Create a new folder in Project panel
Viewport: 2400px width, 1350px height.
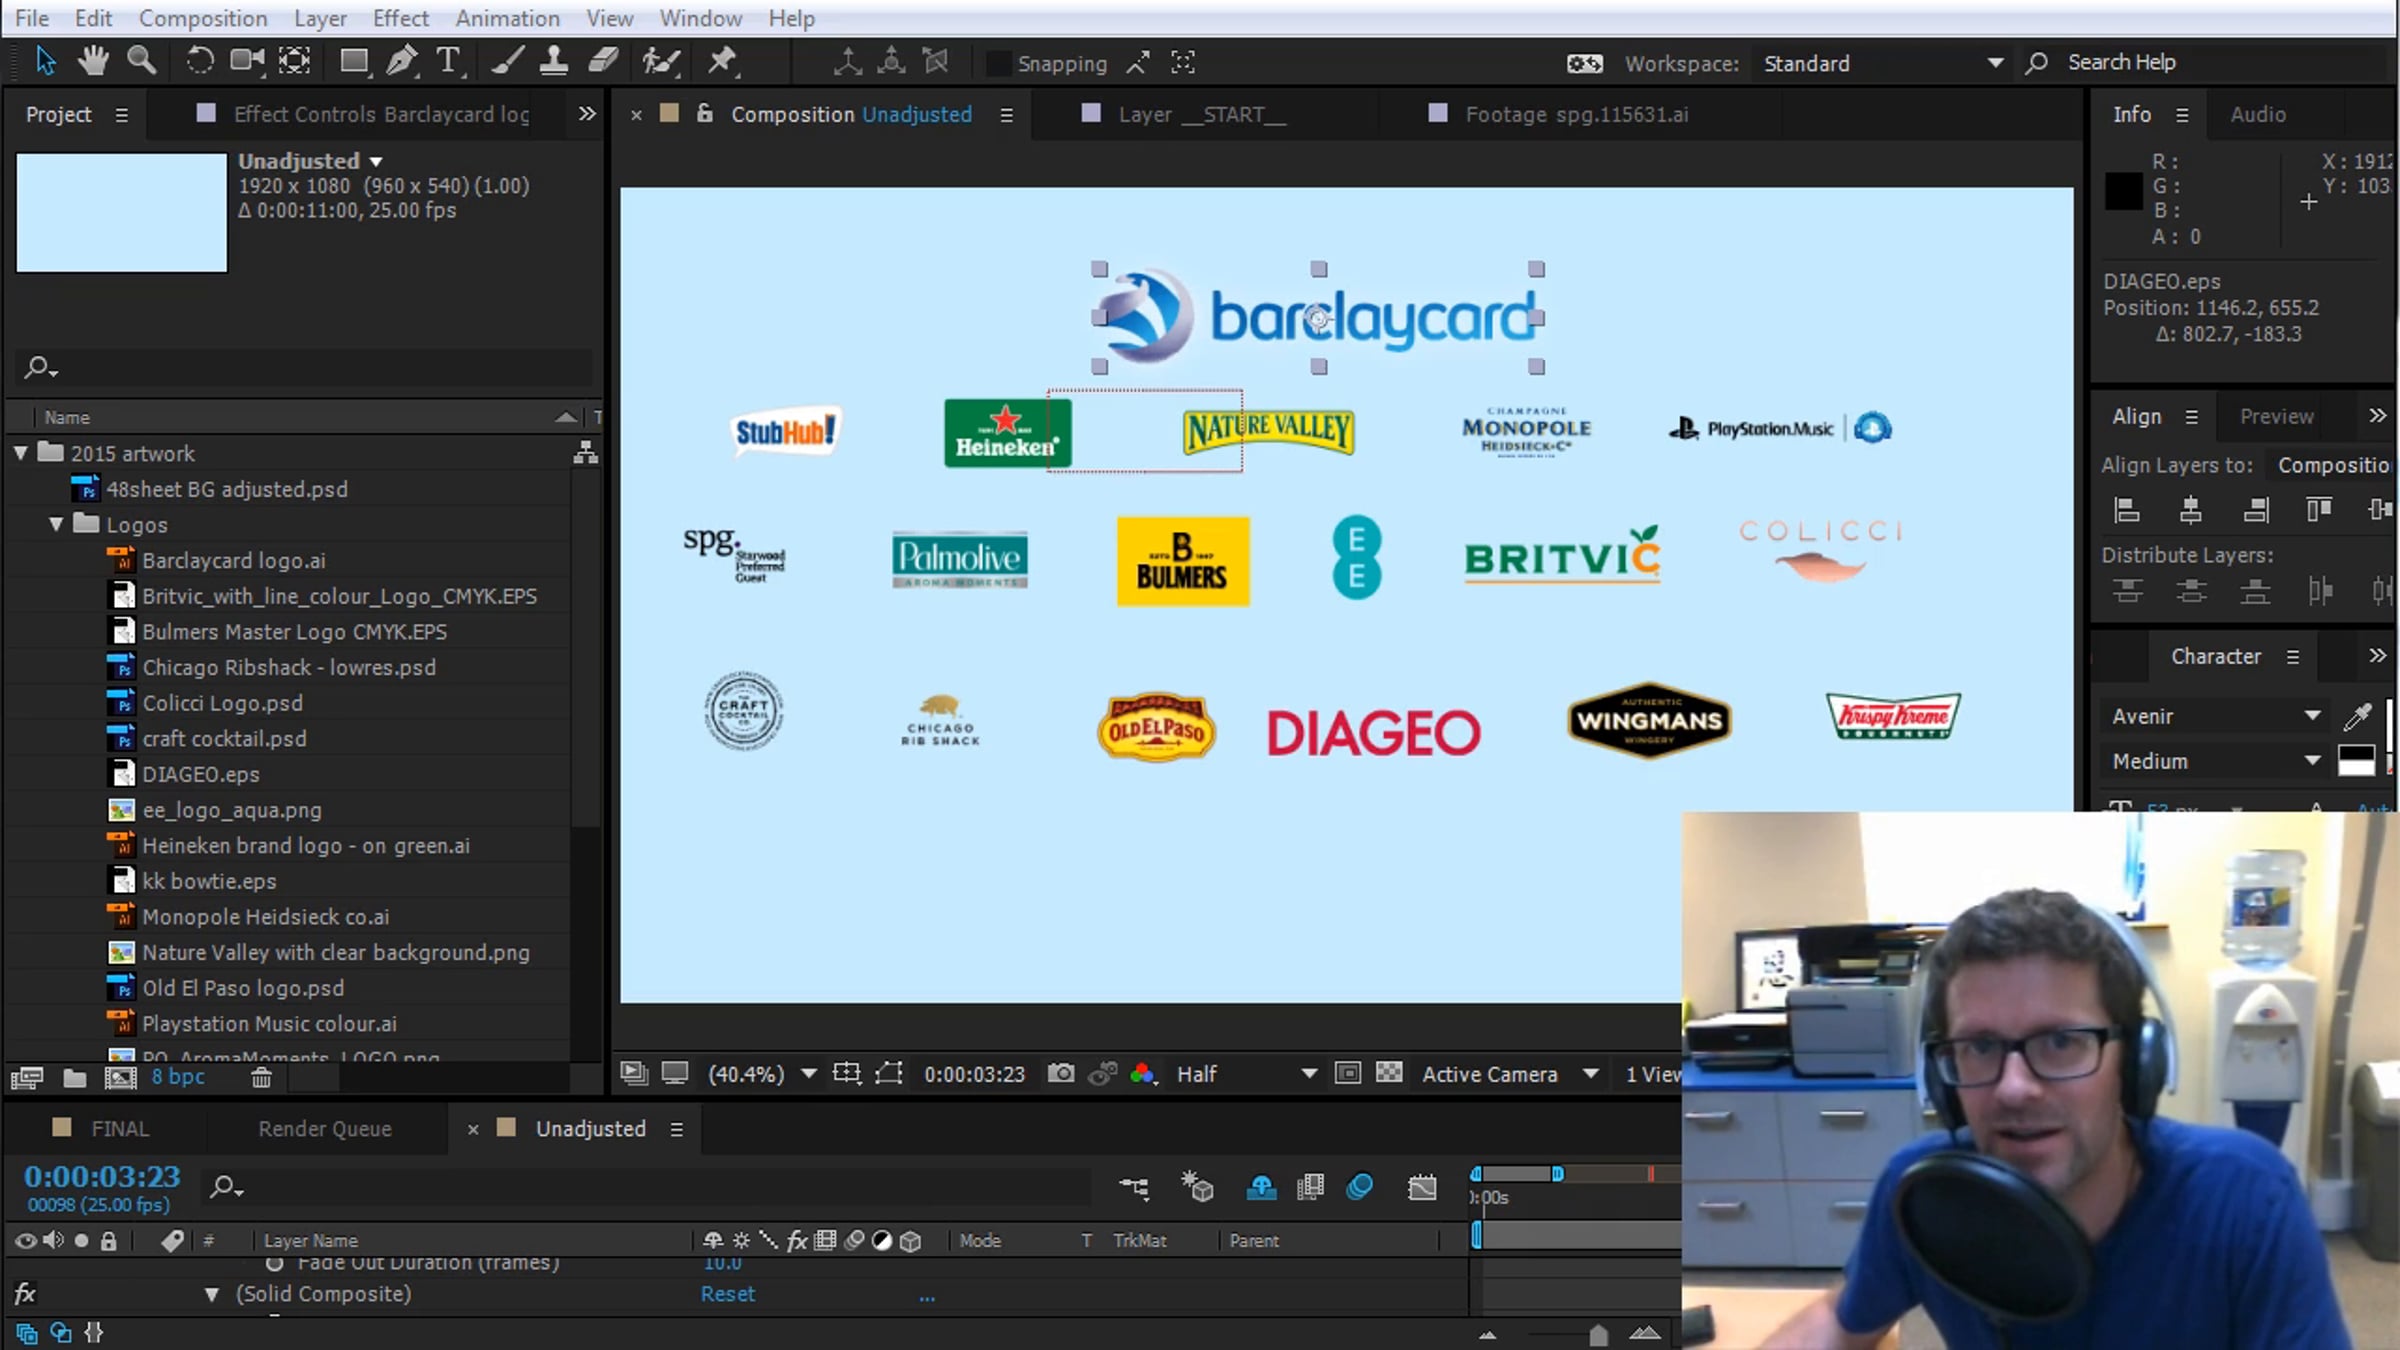(x=75, y=1078)
